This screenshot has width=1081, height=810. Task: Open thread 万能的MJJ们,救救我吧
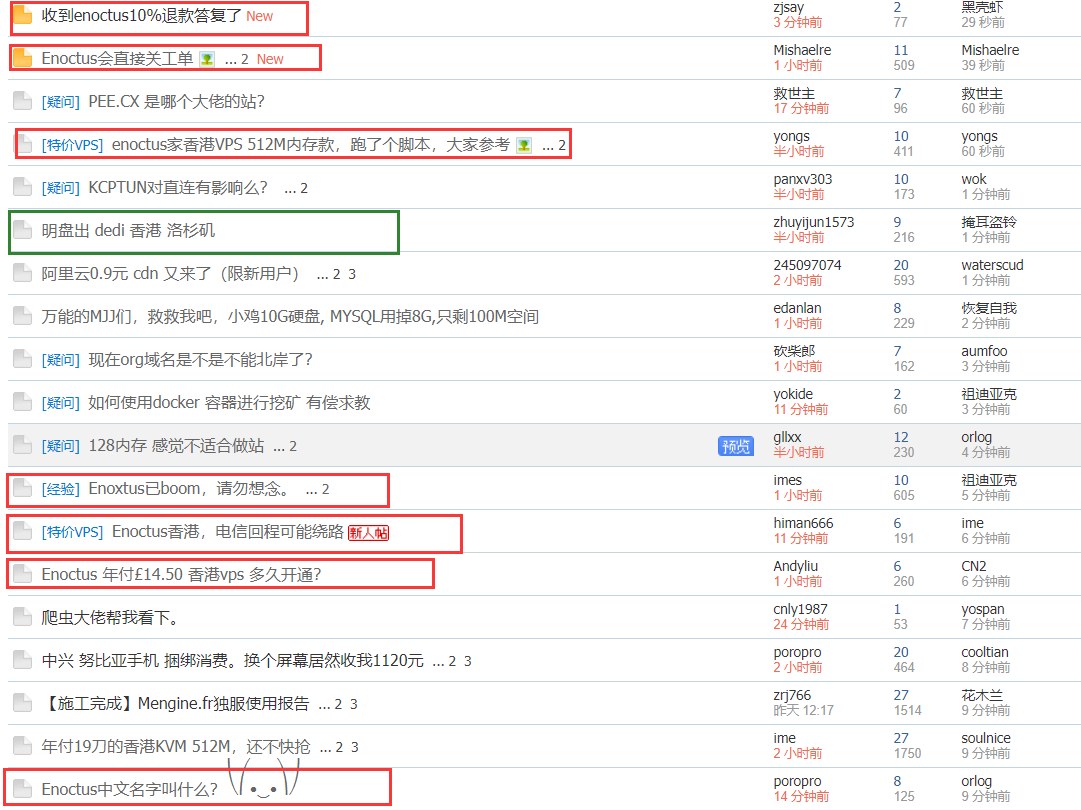click(x=290, y=316)
